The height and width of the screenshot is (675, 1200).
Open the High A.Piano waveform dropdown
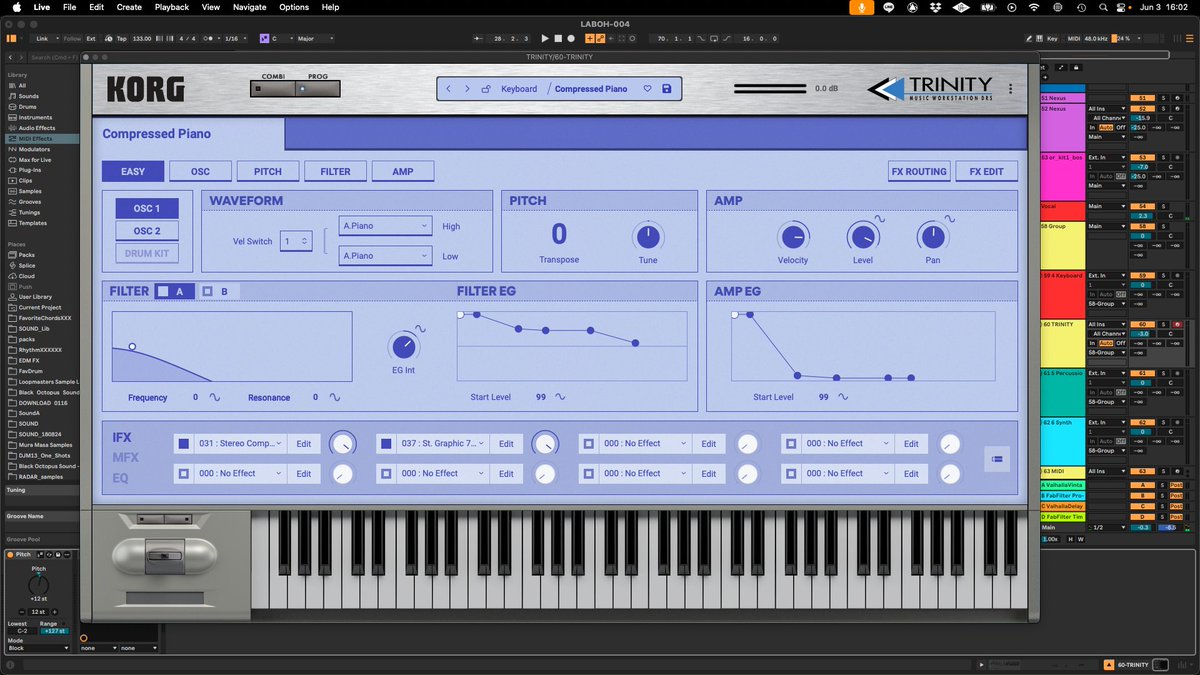[385, 226]
